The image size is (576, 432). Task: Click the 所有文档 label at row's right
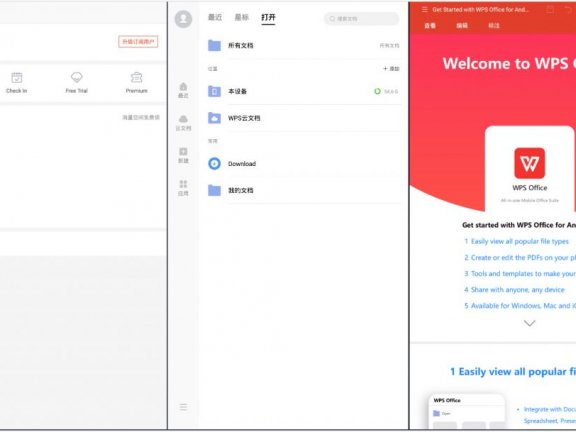click(389, 46)
